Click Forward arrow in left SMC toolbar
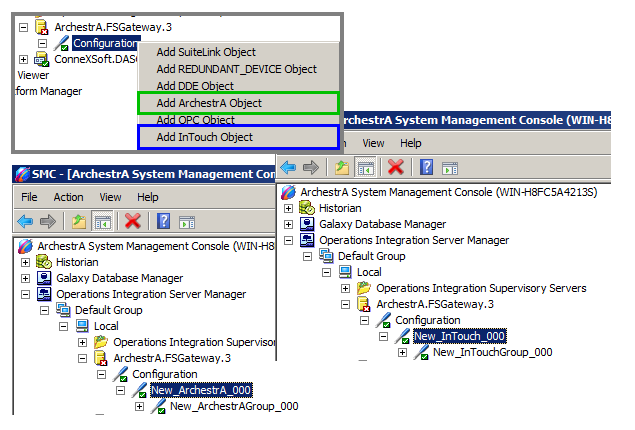The image size is (635, 430). pyautogui.click(x=48, y=221)
